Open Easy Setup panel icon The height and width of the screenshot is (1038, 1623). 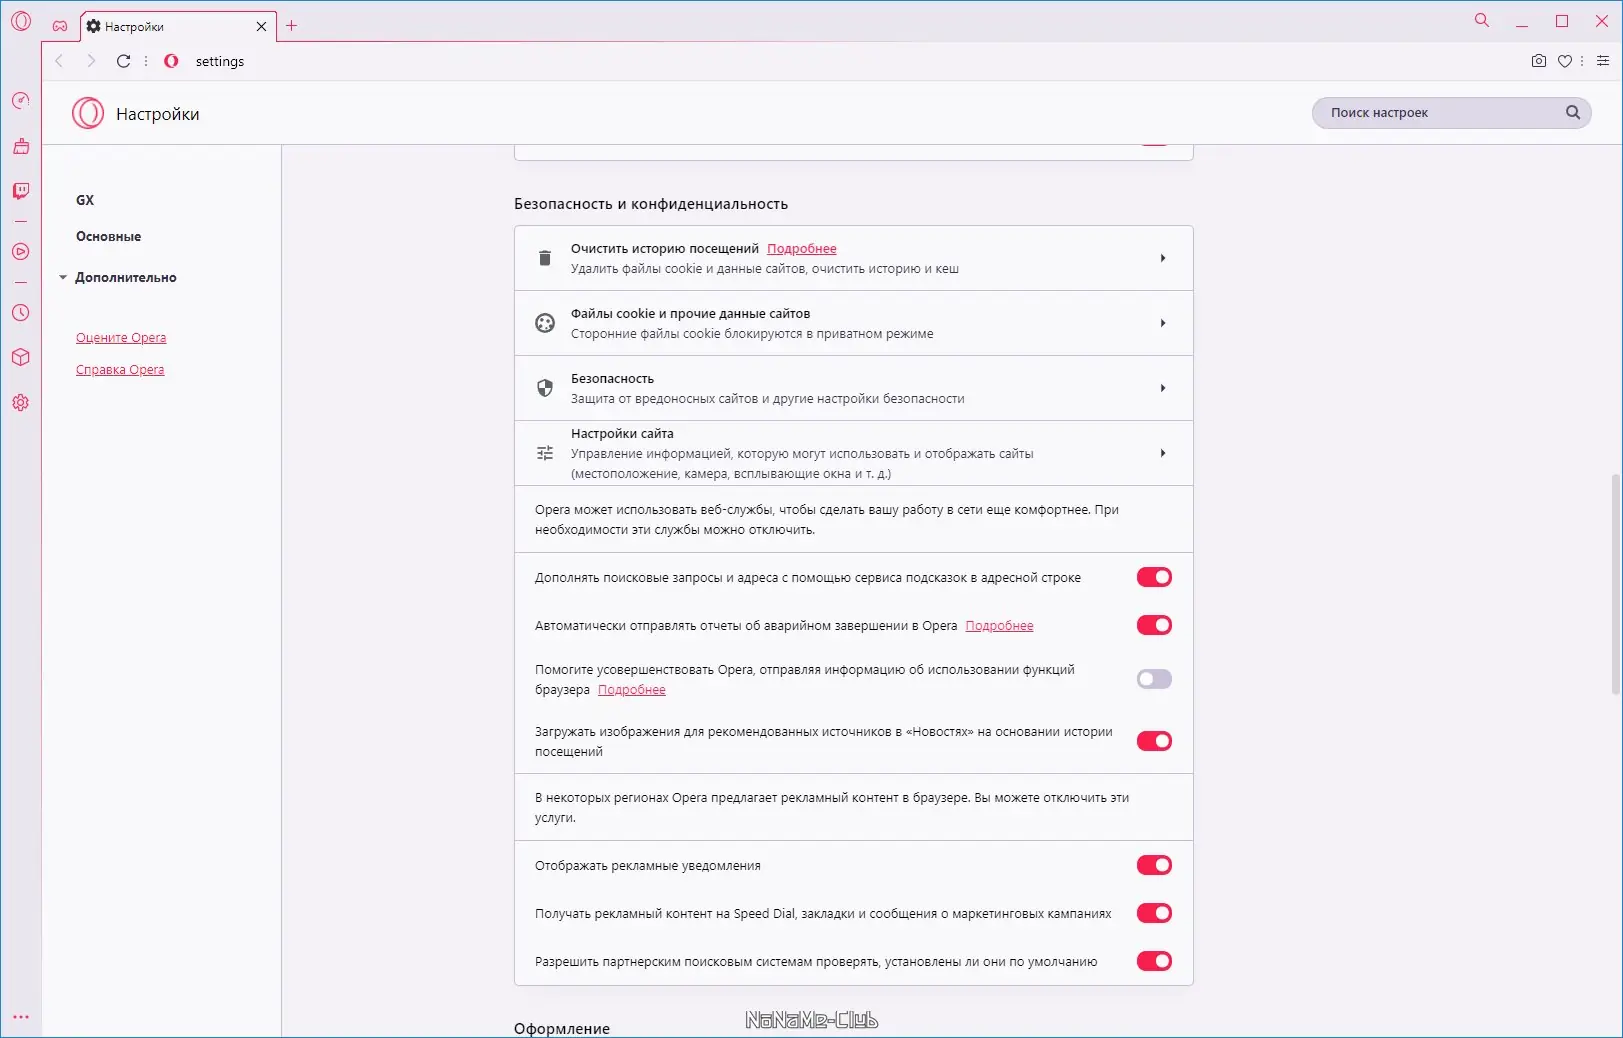(1603, 61)
